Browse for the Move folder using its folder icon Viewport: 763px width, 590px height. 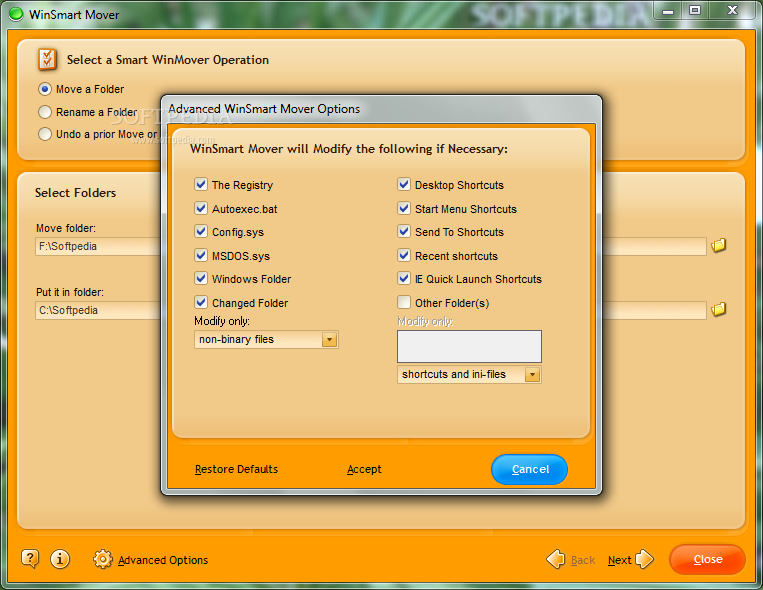pyautogui.click(x=718, y=245)
